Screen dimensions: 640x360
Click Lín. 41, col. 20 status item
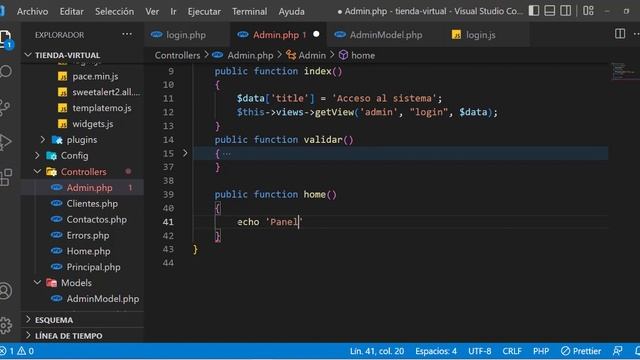click(x=377, y=351)
